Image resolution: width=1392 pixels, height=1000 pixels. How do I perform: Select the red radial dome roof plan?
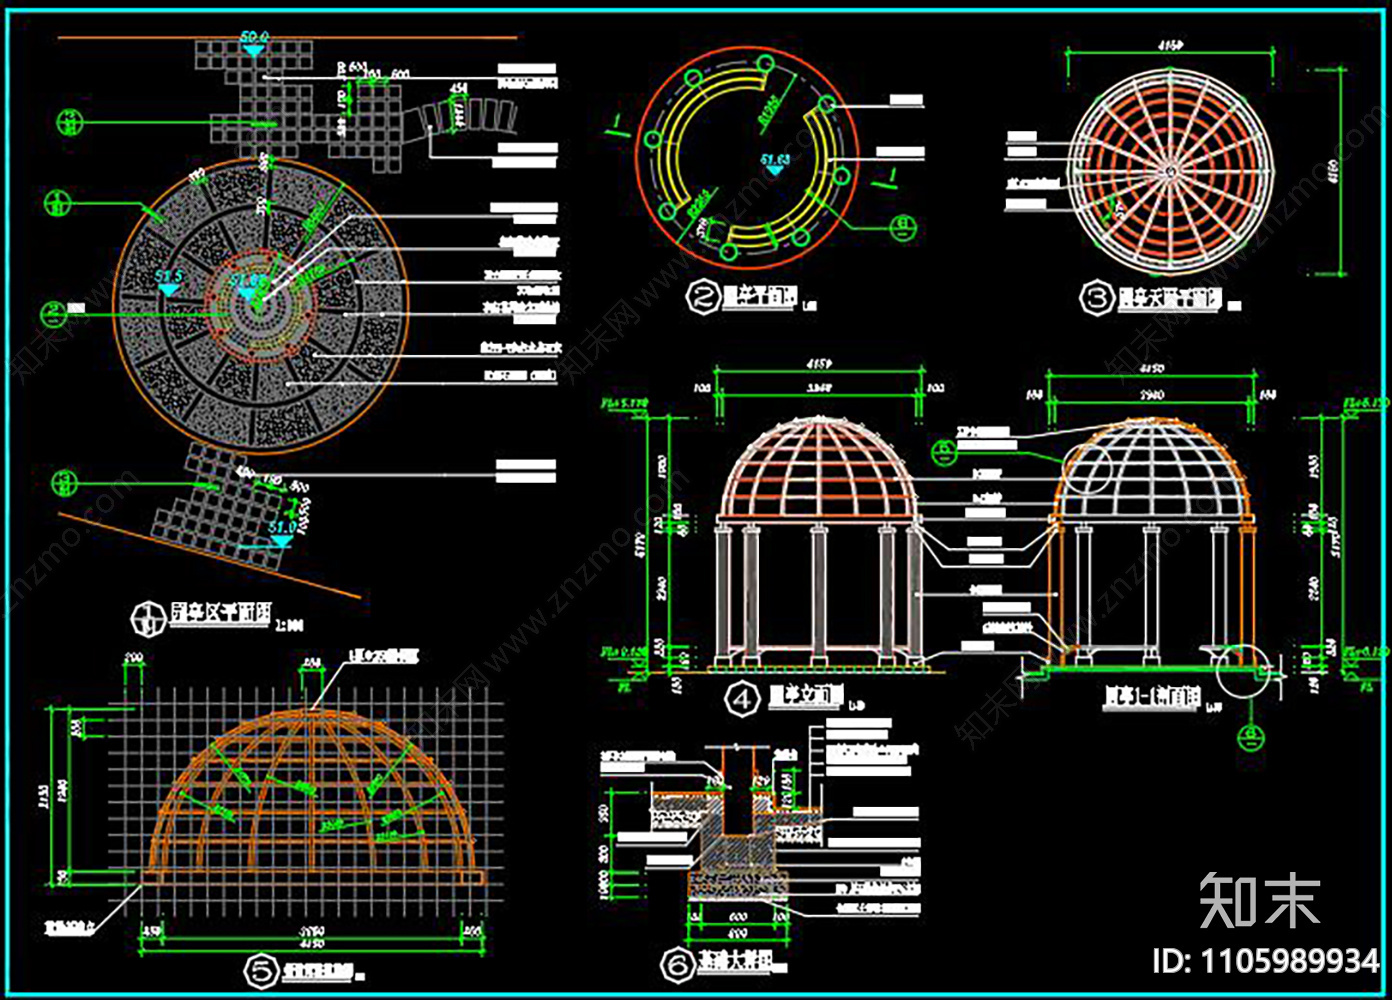[x=1169, y=171]
